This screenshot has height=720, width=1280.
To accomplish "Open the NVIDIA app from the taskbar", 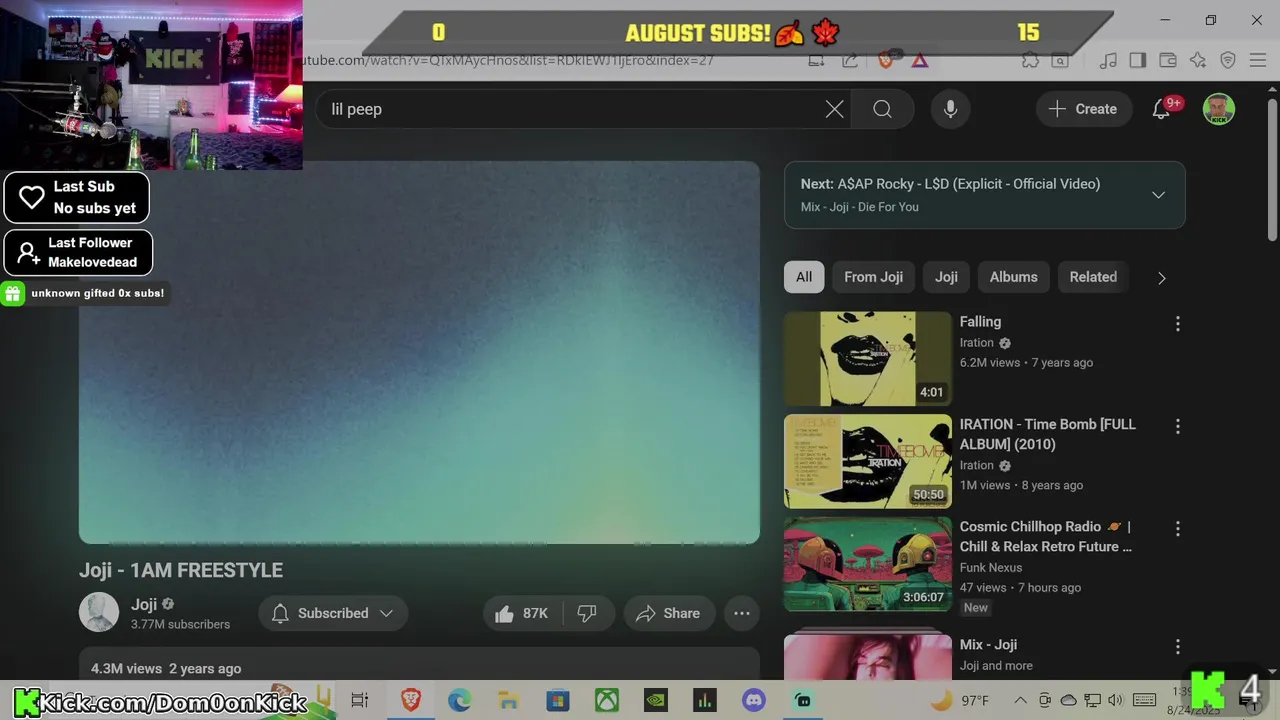I will pyautogui.click(x=655, y=700).
